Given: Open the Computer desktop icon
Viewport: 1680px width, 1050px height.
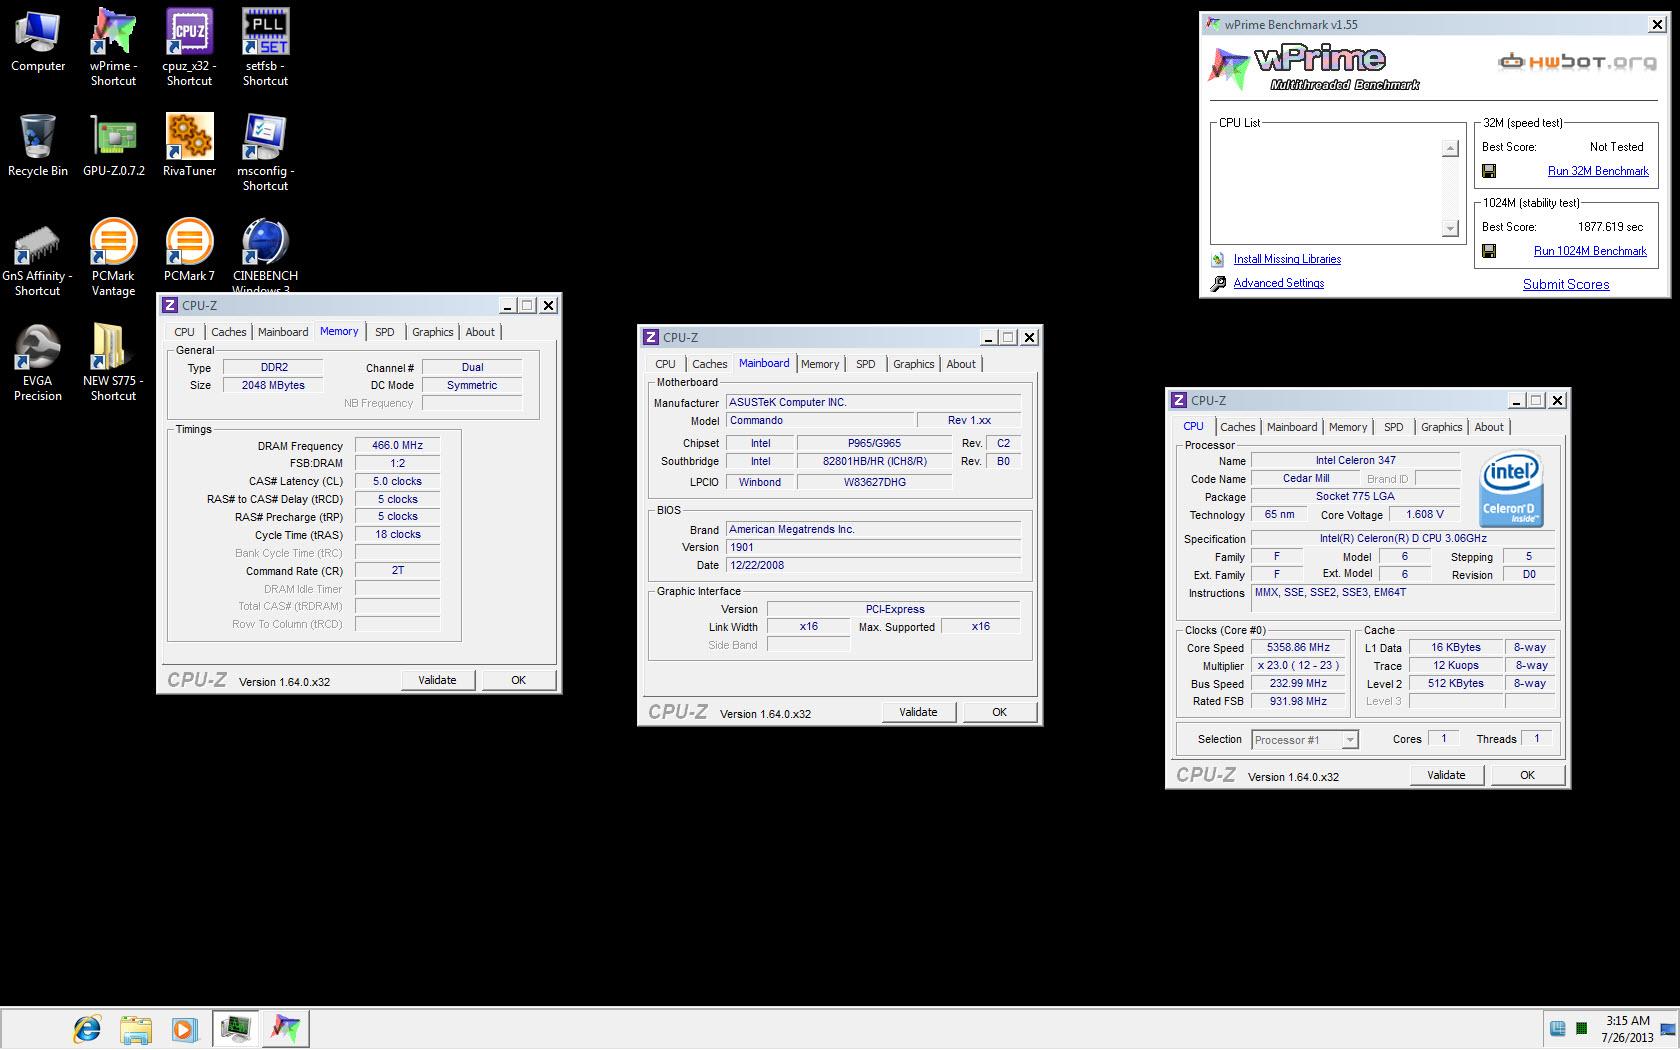Looking at the screenshot, I should 38,41.
